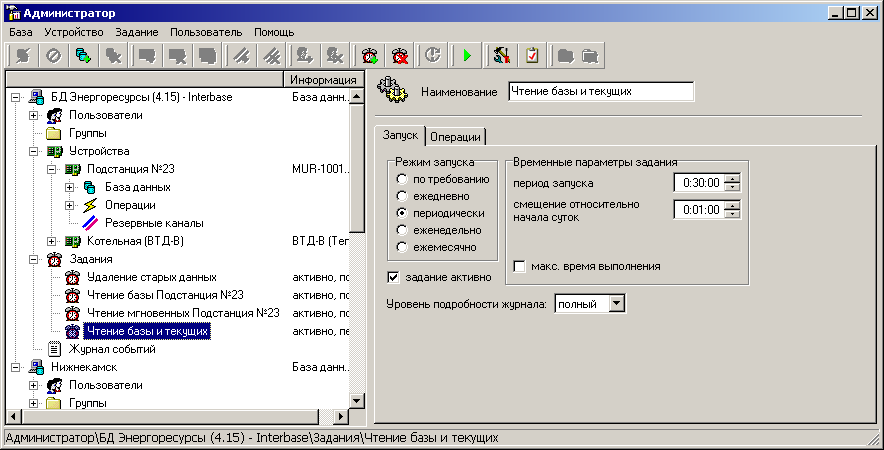Decrease период запуска with the down arrow
The width and height of the screenshot is (884, 450).
732,187
